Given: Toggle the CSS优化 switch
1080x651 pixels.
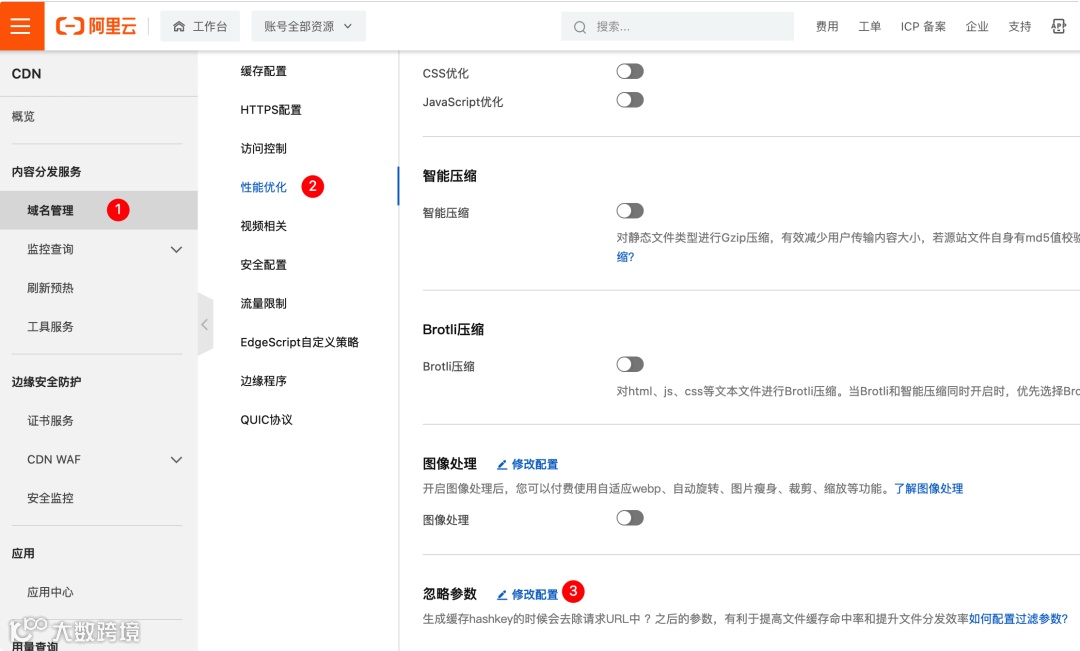Looking at the screenshot, I should (x=630, y=71).
